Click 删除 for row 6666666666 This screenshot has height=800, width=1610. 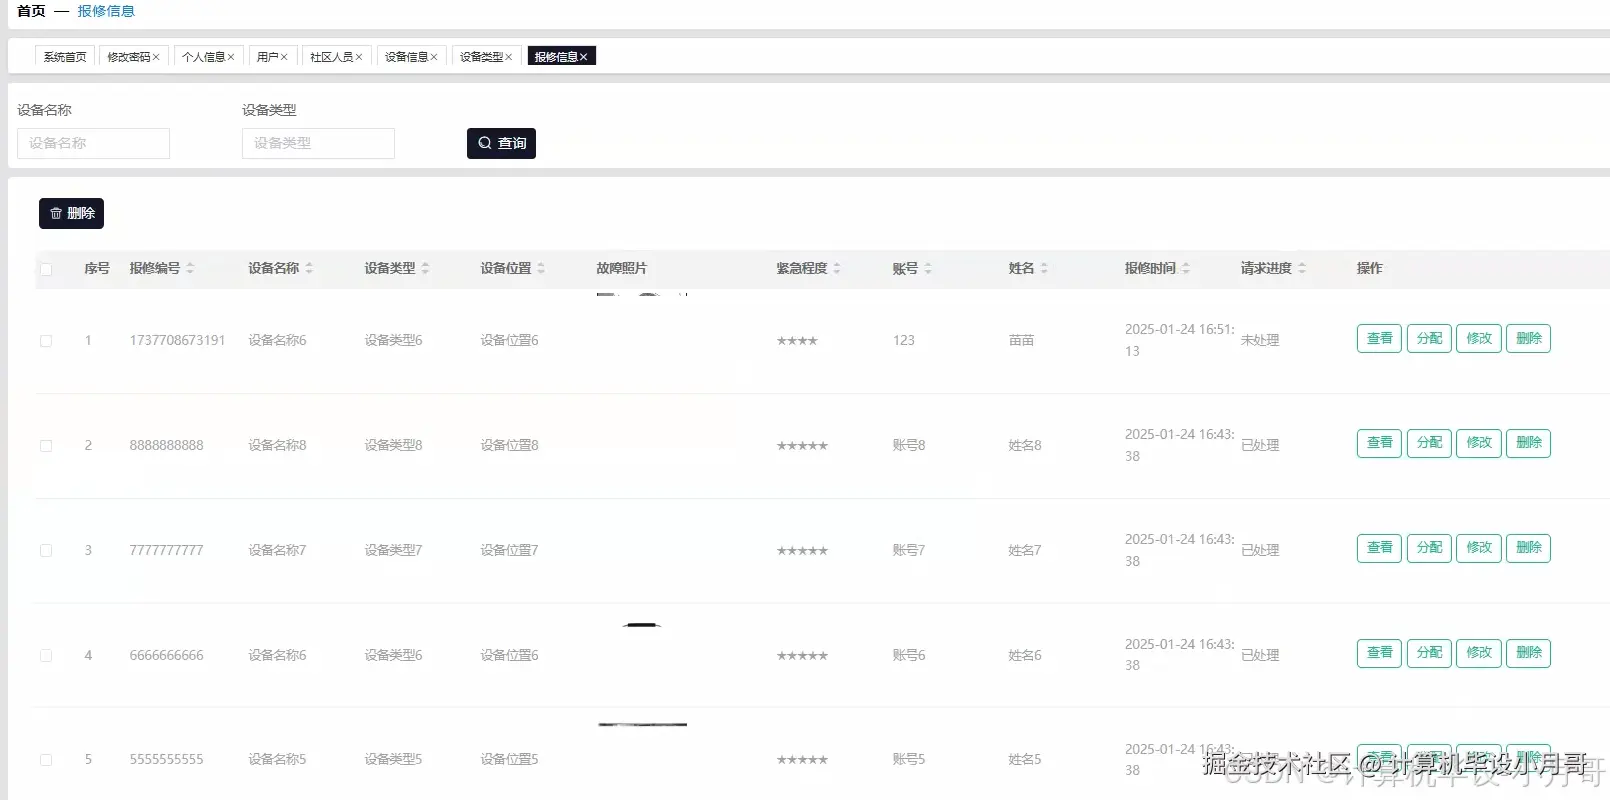tap(1528, 653)
